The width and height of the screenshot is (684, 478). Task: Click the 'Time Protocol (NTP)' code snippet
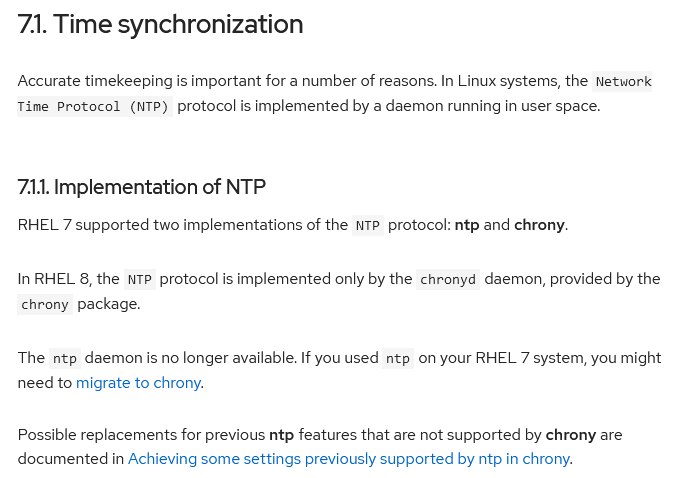[x=93, y=106]
